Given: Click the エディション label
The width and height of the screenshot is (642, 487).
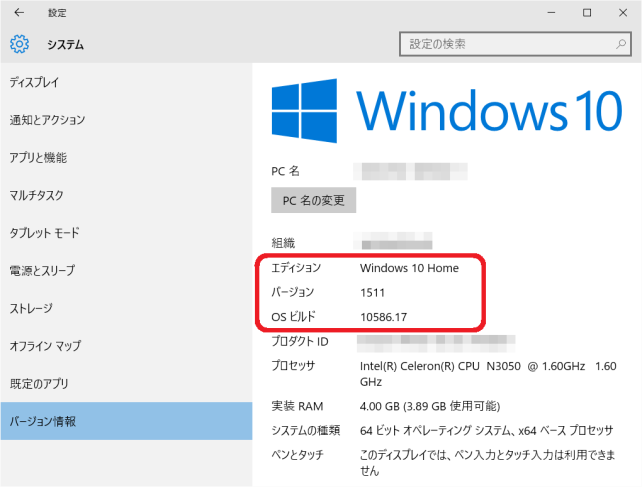Looking at the screenshot, I should [x=296, y=268].
